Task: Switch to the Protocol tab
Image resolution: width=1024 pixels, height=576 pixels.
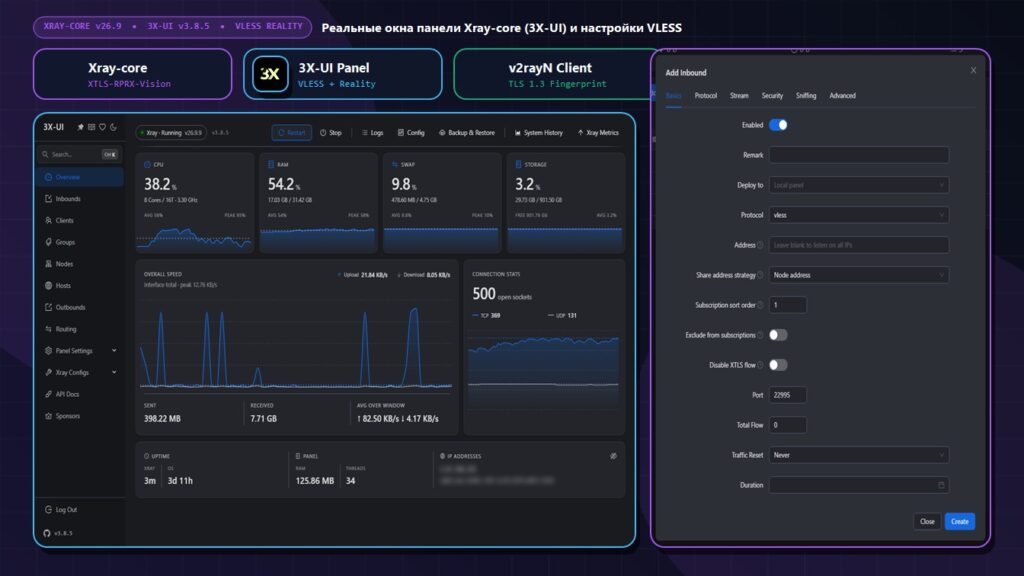Action: [705, 95]
